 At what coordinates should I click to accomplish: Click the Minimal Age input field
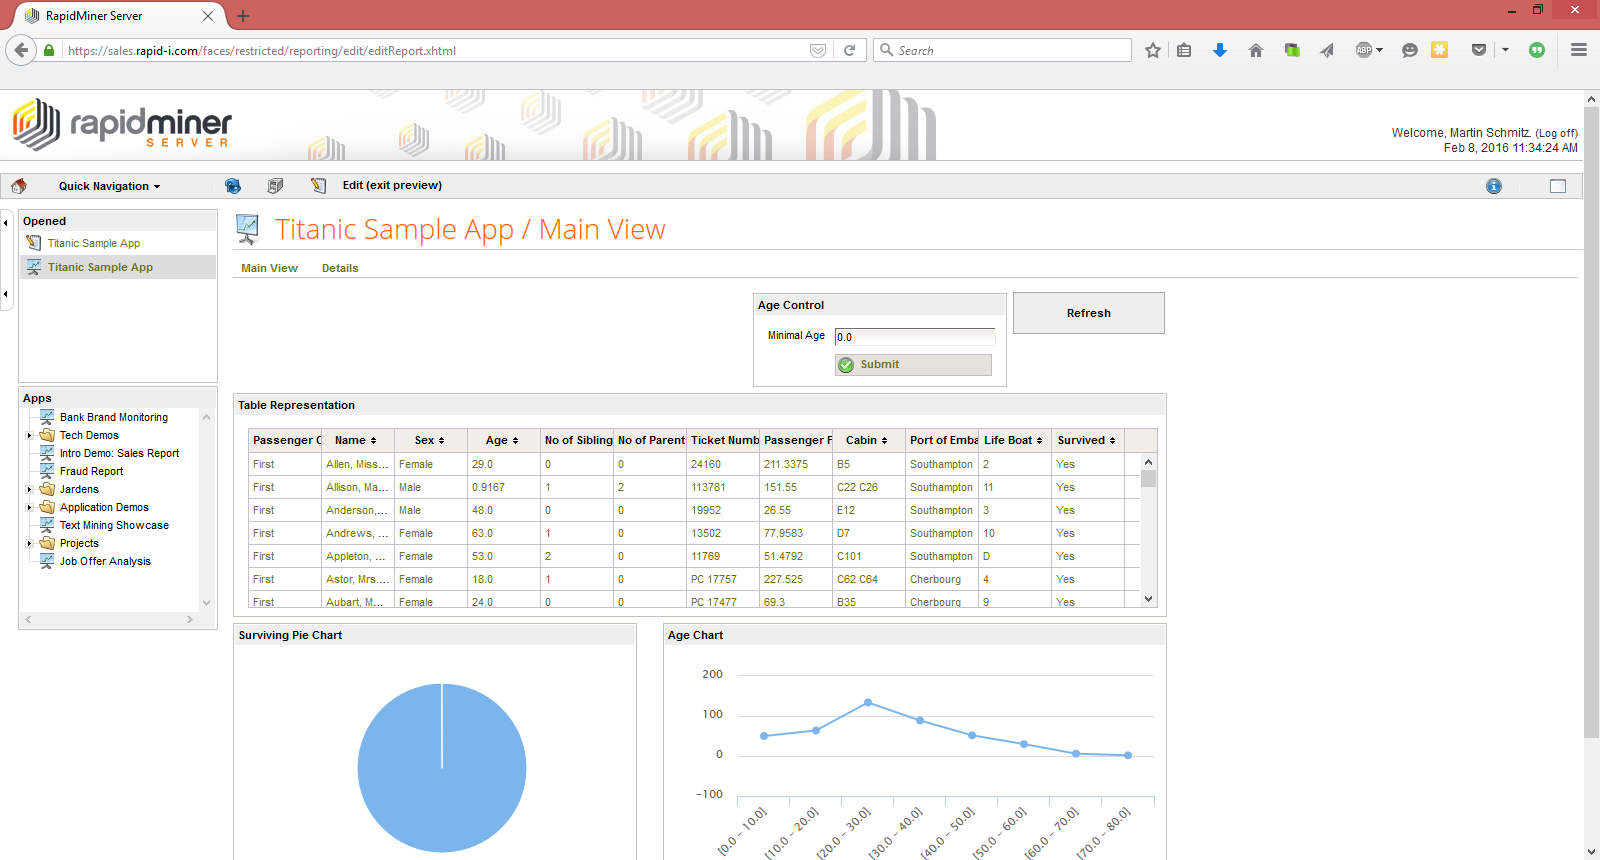click(x=914, y=337)
